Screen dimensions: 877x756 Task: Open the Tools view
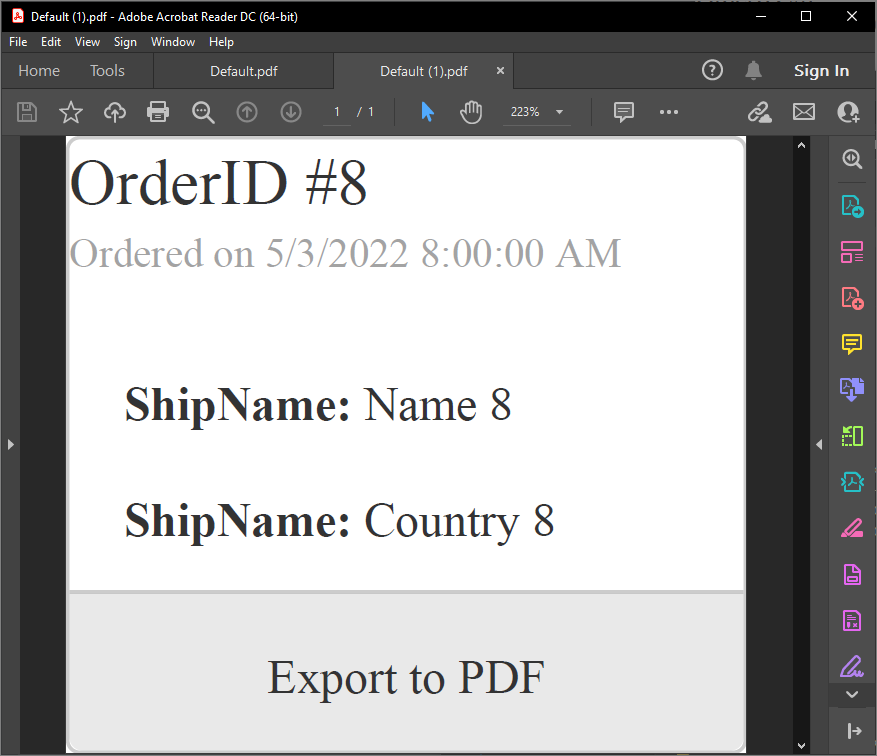pyautogui.click(x=107, y=71)
